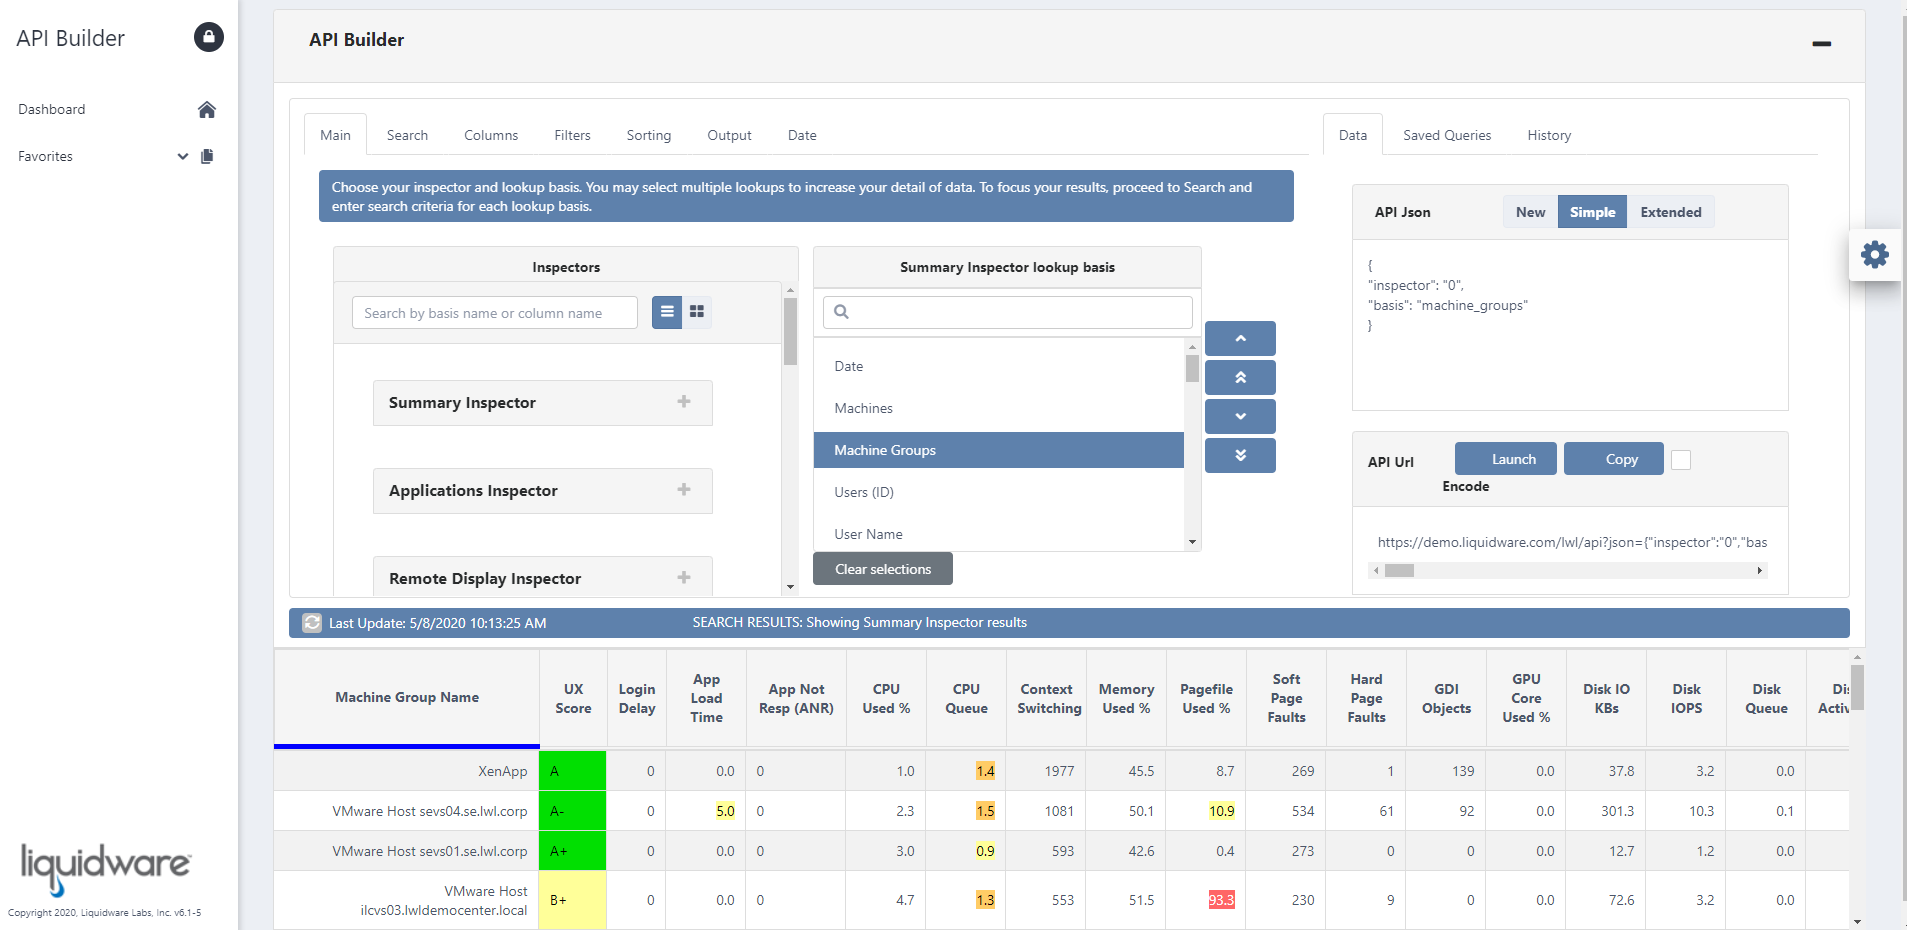Viewport: 1907px width, 930px height.
Task: Select Machine Groups in lookup basis list
Action: coord(999,450)
